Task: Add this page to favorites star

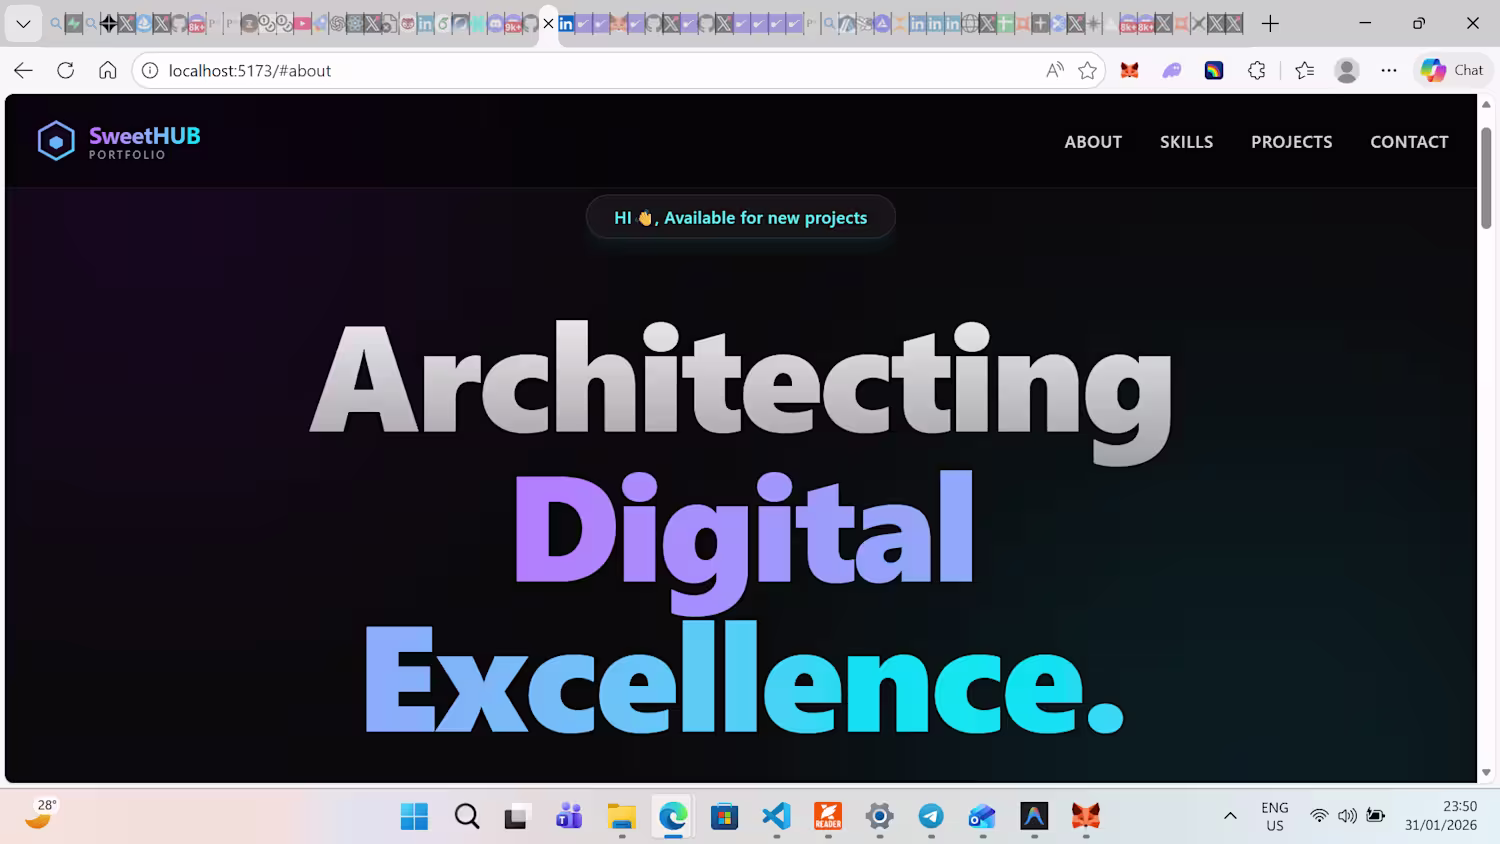Action: tap(1088, 70)
